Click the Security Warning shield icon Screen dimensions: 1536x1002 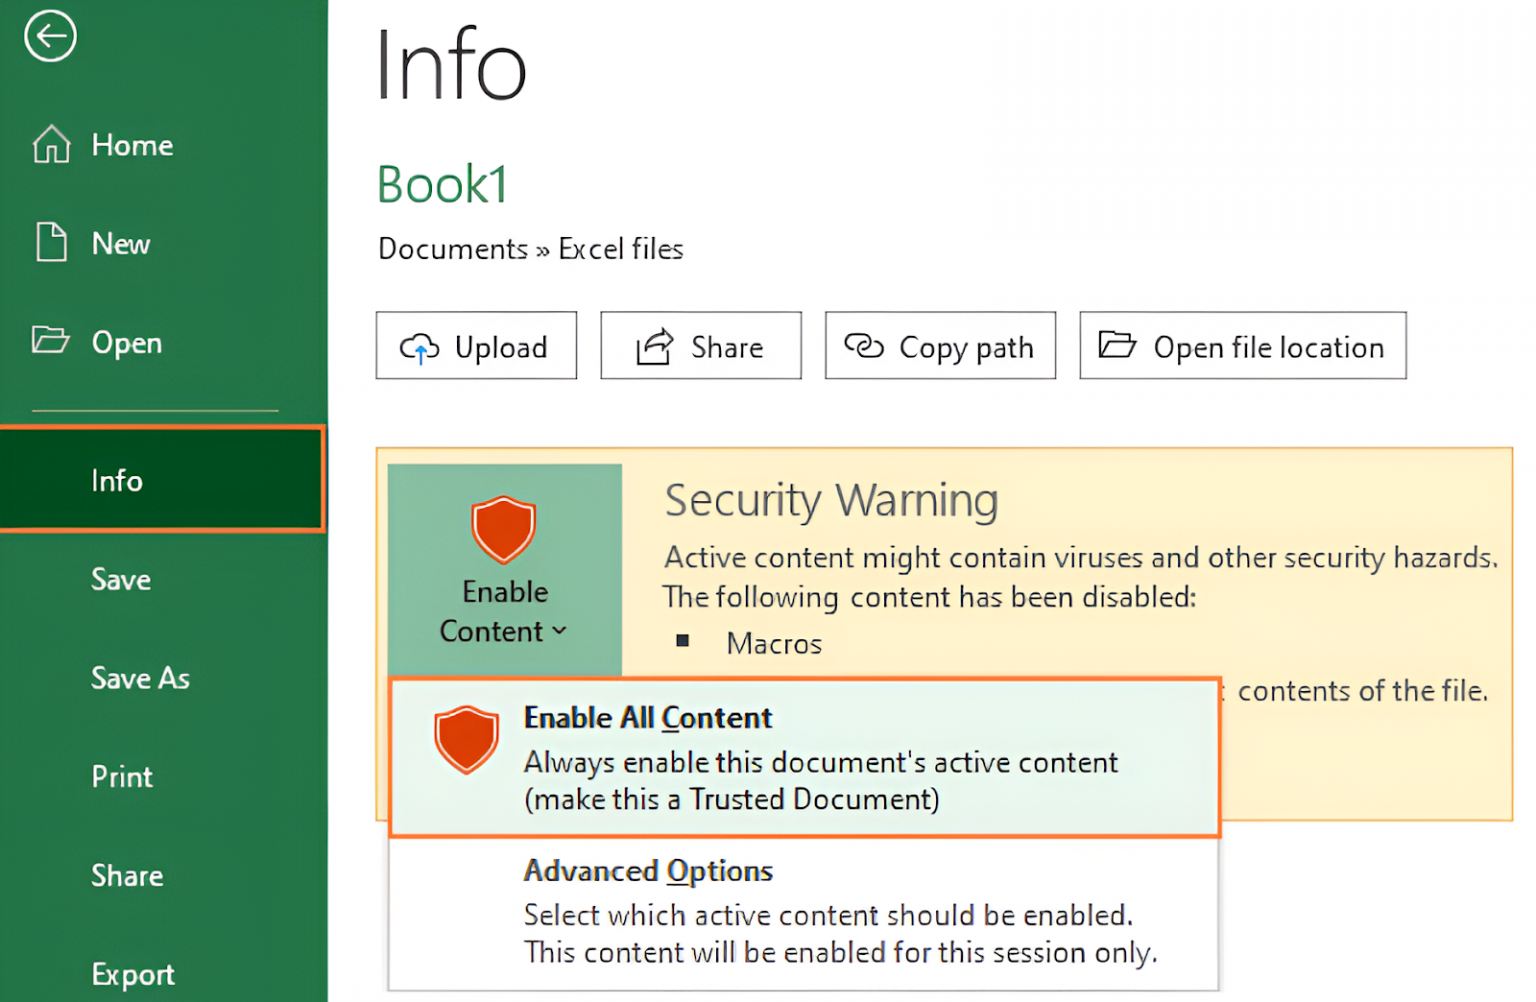click(x=503, y=530)
